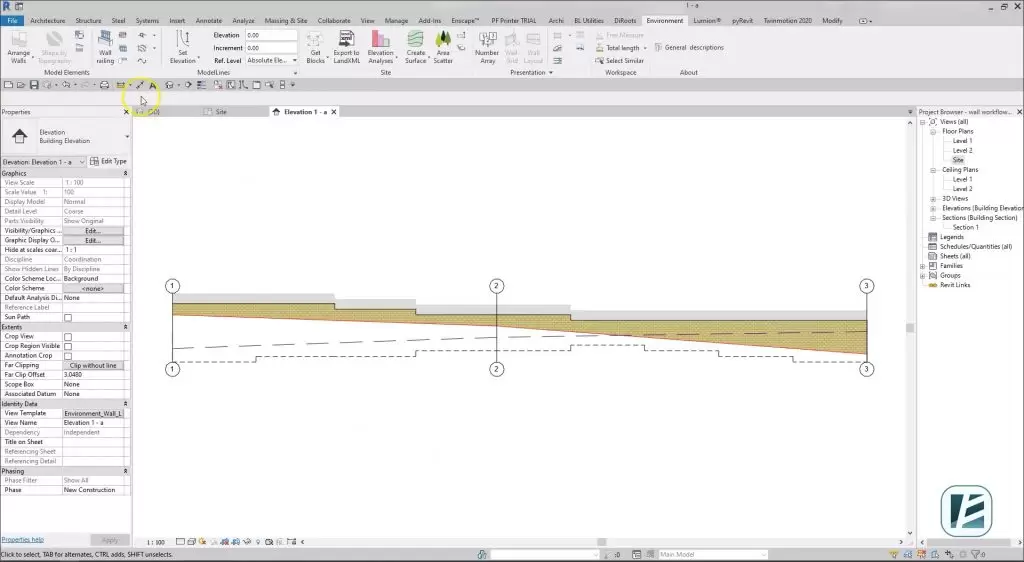Image resolution: width=1024 pixels, height=562 pixels.
Task: Expand the 3D Views tree node
Action: click(933, 198)
